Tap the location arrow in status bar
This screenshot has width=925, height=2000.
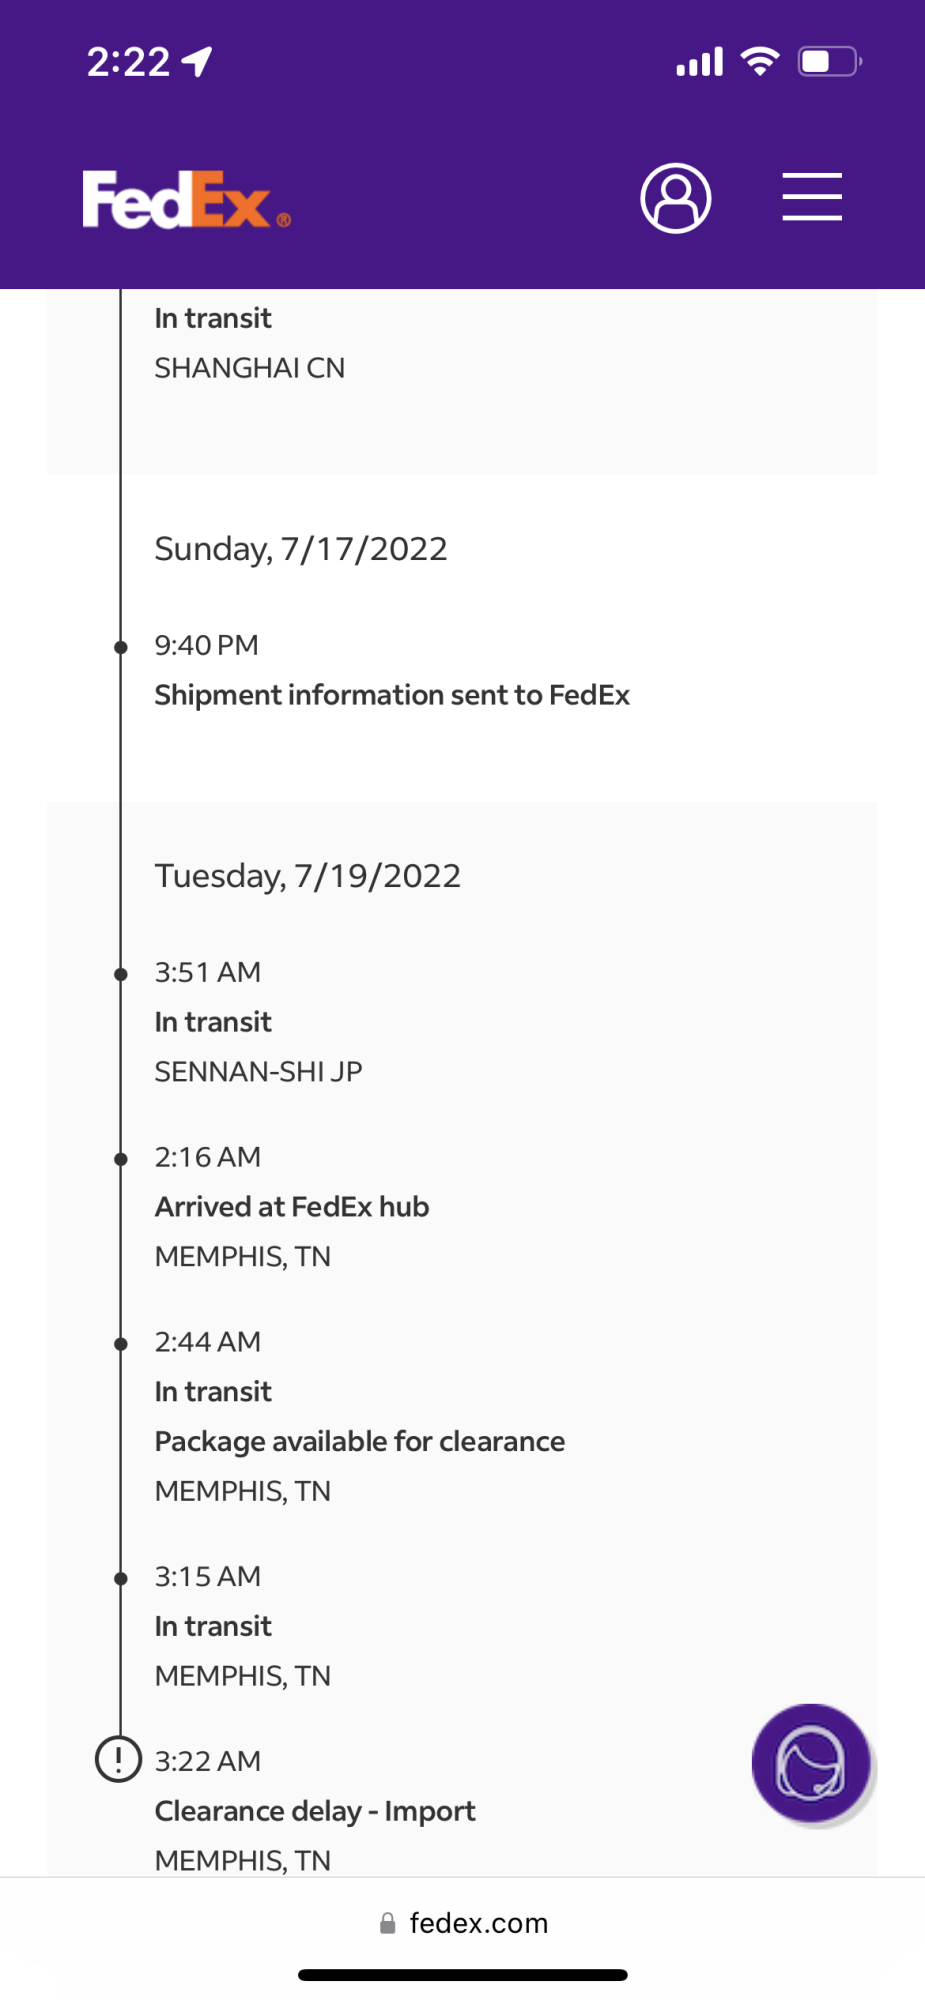pyautogui.click(x=198, y=62)
